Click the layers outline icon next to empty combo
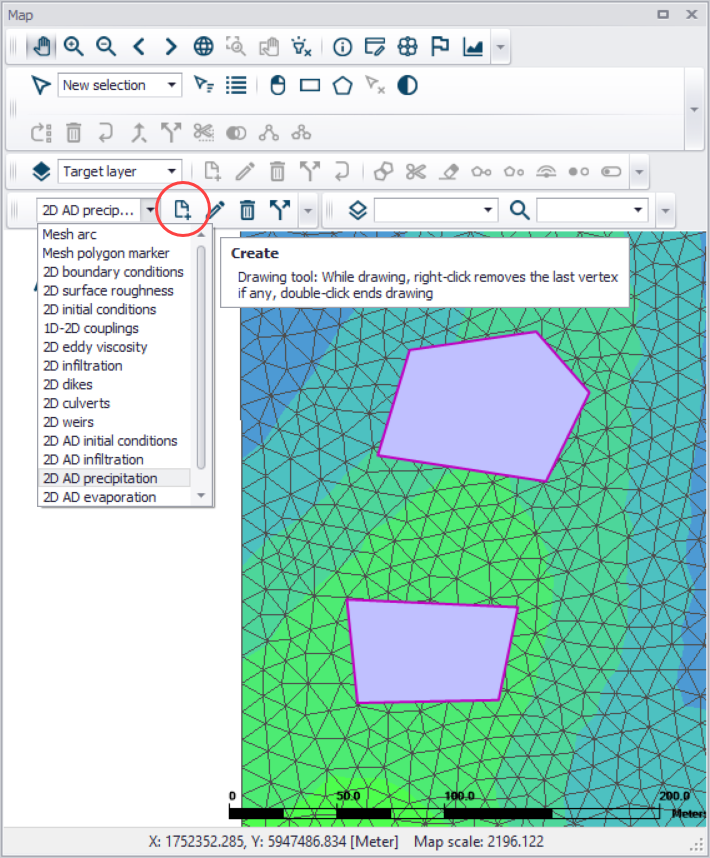Screen dimensions: 710x858 358,210
